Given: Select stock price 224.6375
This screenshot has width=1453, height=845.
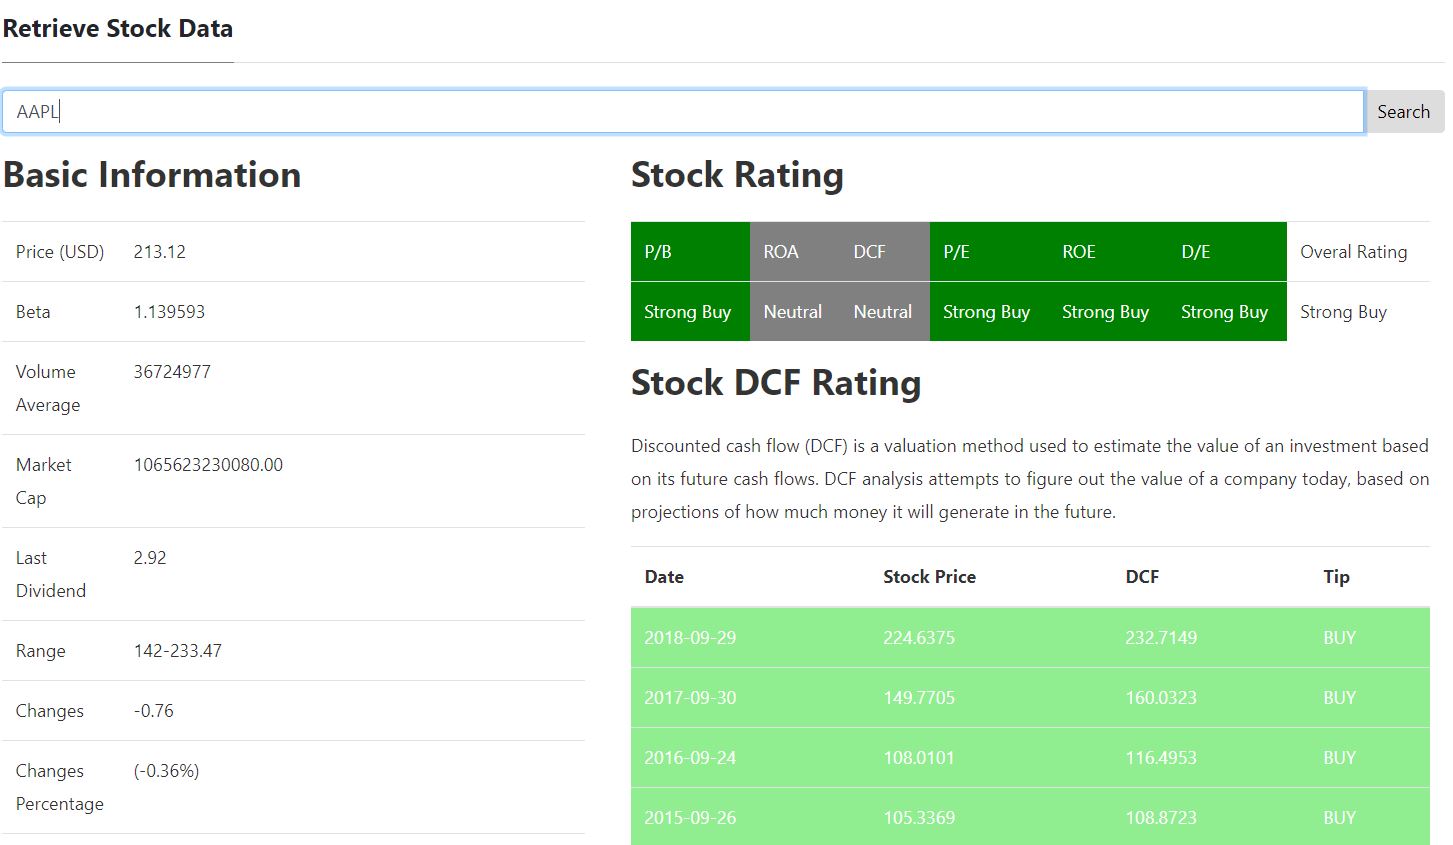Looking at the screenshot, I should [919, 638].
